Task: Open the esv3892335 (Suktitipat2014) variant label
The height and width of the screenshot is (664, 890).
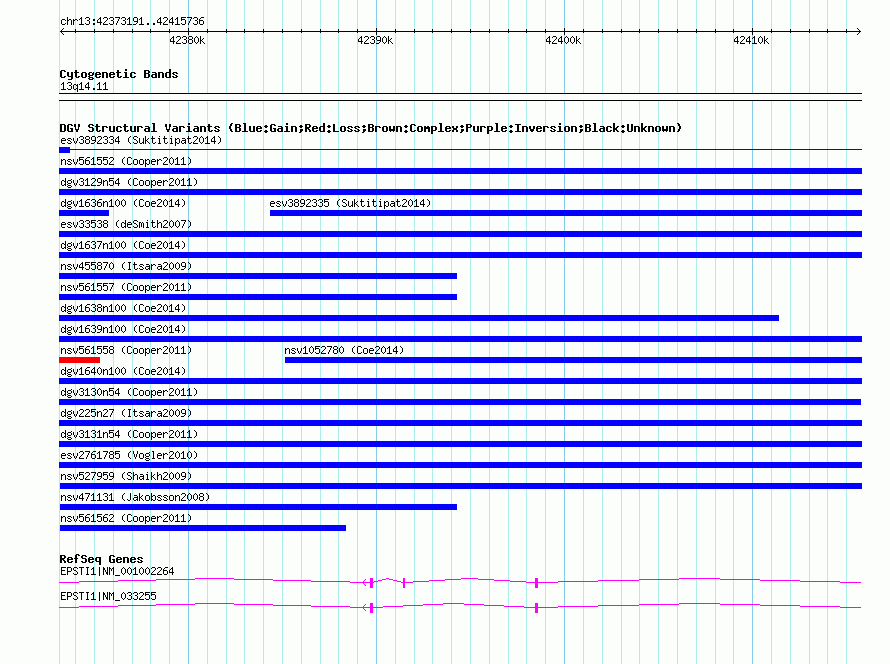Action: tap(350, 203)
